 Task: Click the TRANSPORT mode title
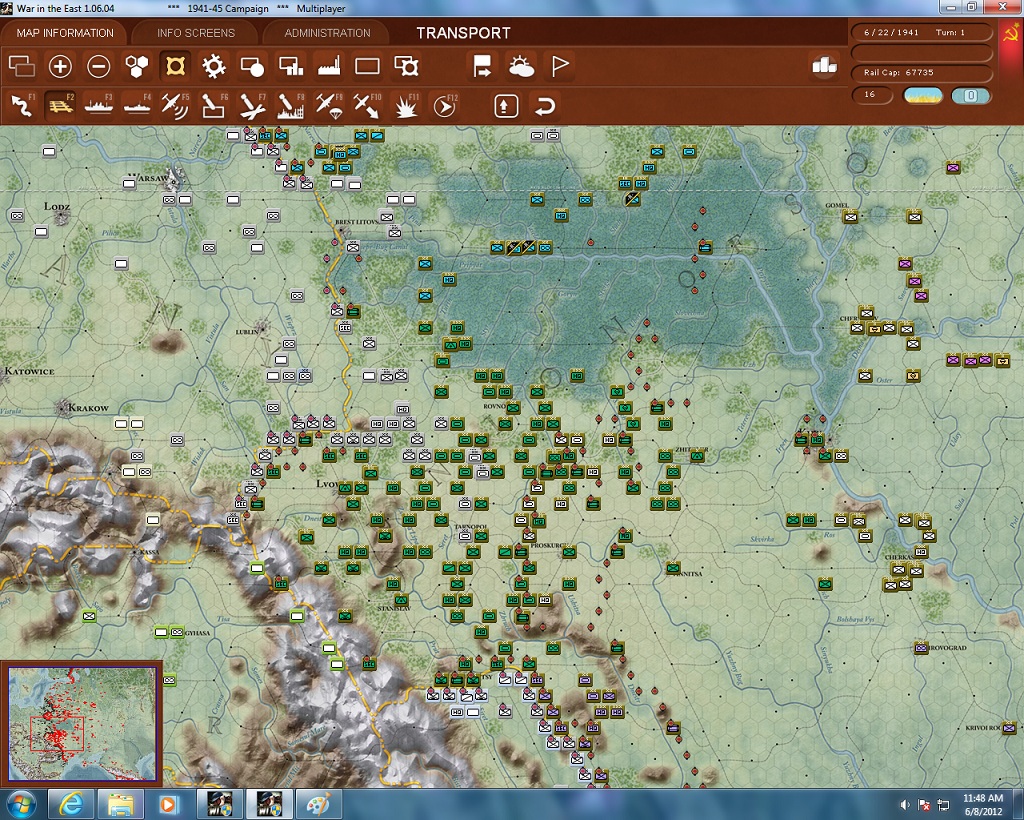pos(464,33)
